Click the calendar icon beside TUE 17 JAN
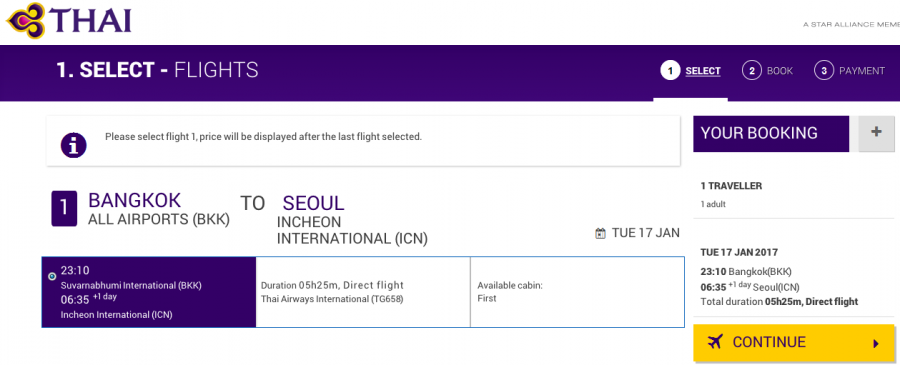900x365 pixels. tap(600, 234)
